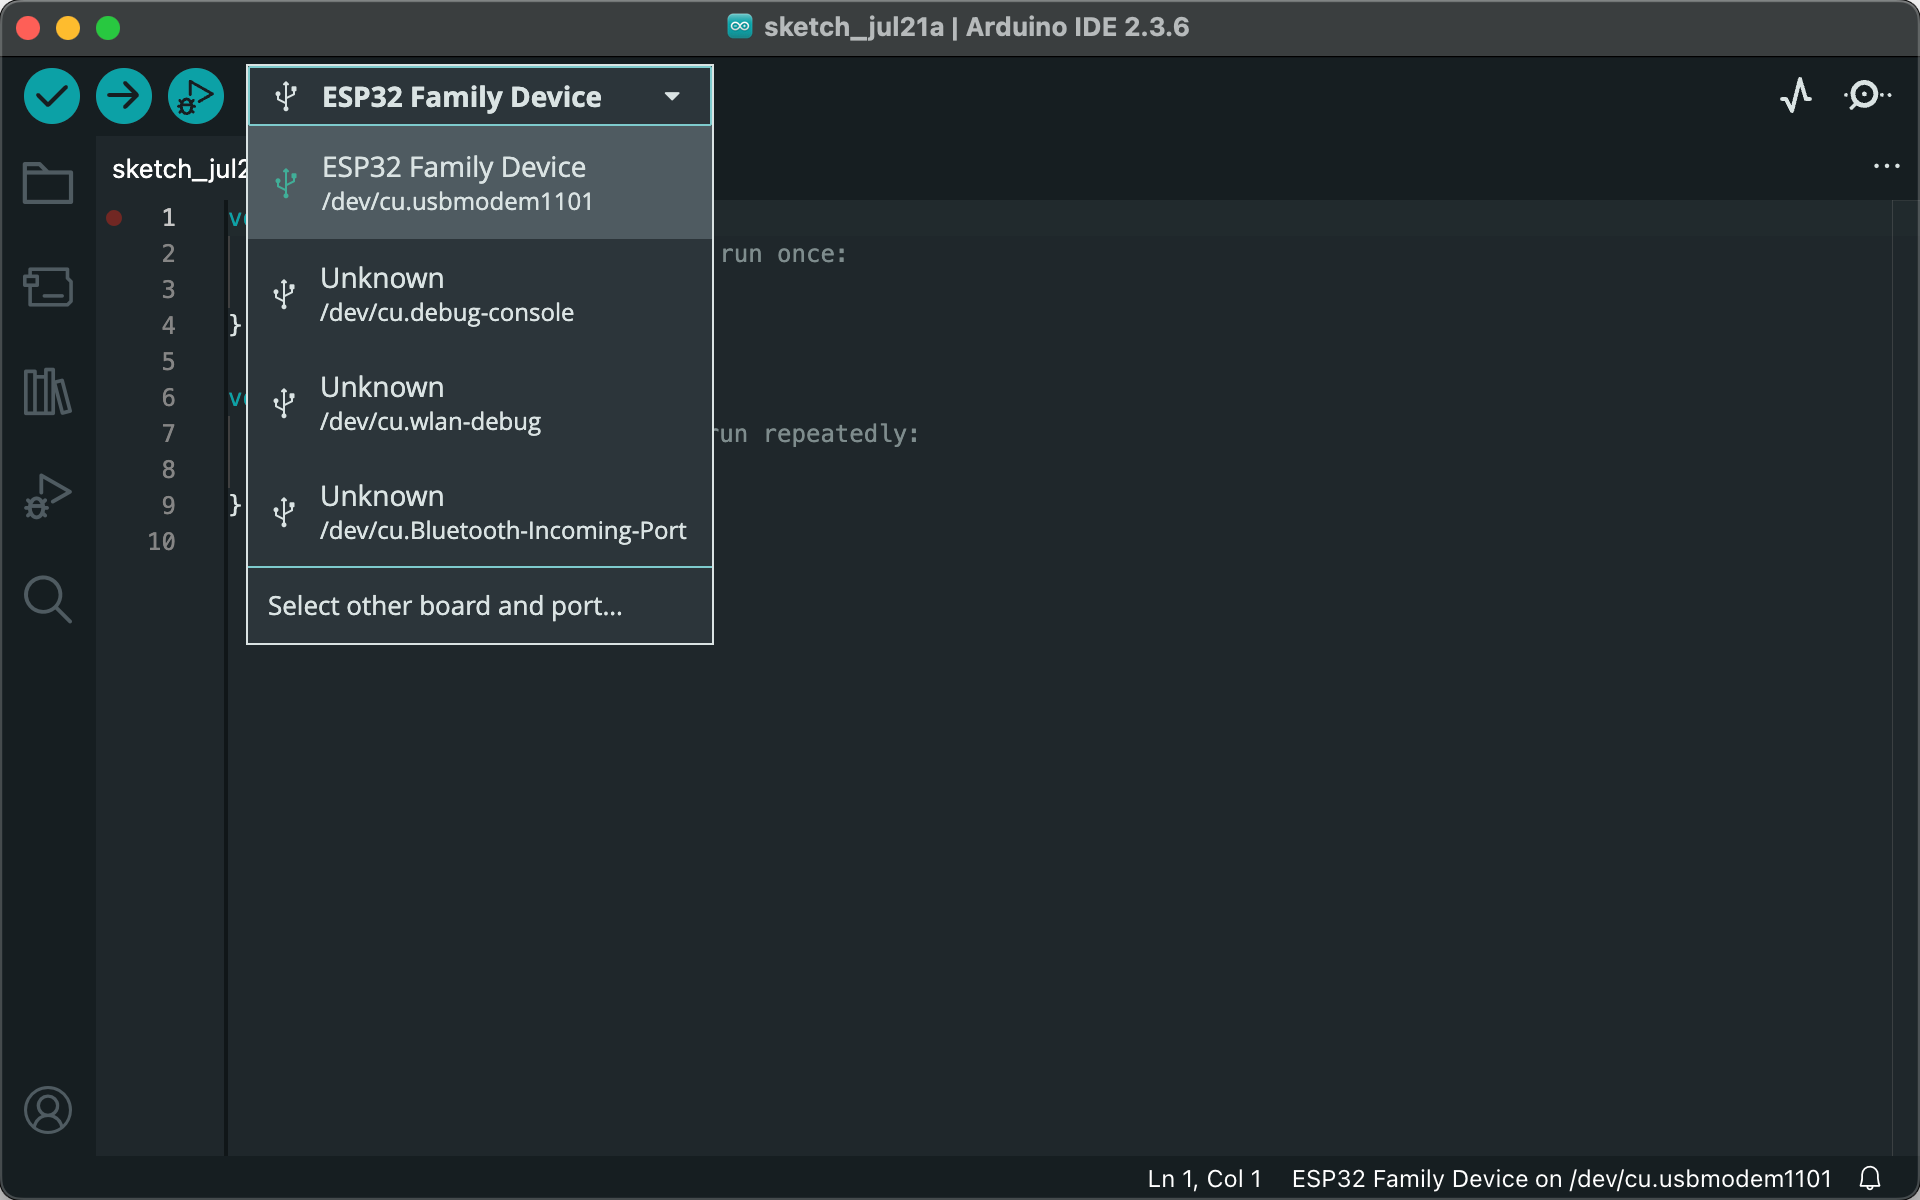The width and height of the screenshot is (1920, 1200).
Task: Select Unknown port /dev/cu.wlan-debug
Action: (480, 403)
